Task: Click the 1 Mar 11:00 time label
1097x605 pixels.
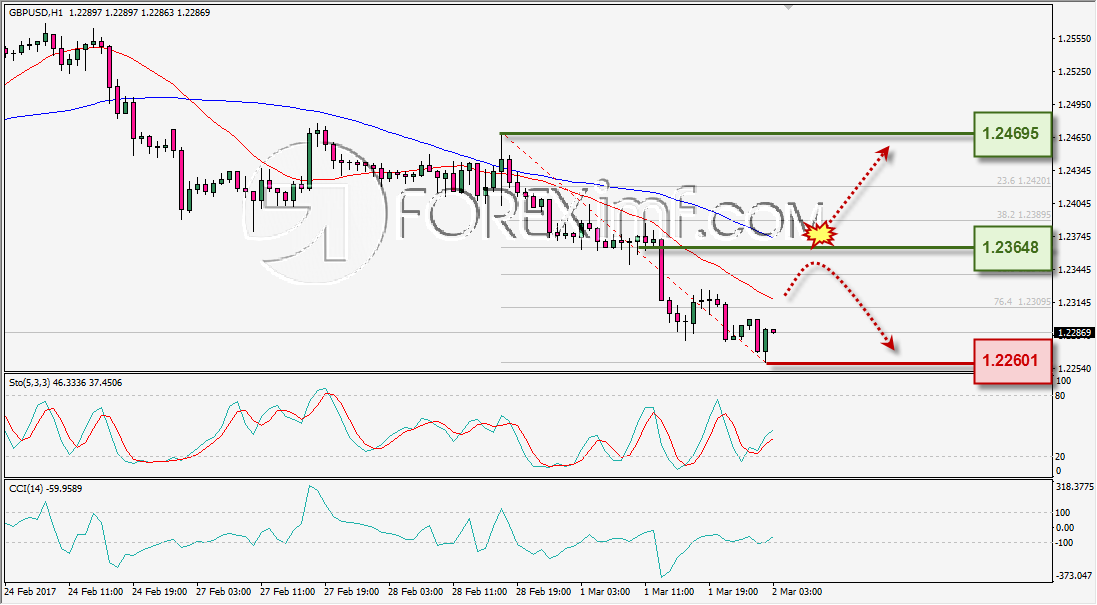Action: coord(669,592)
